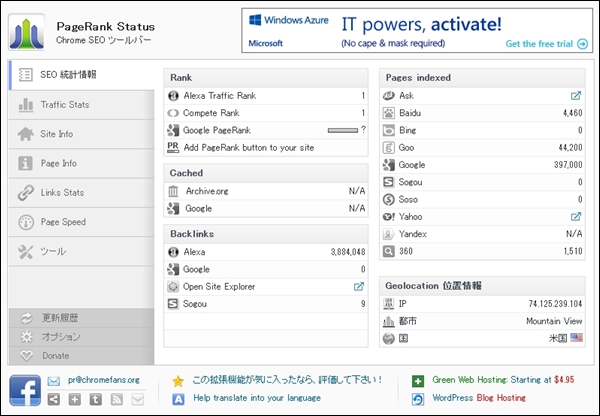Email pr@chromefans.org link
The width and height of the screenshot is (600, 416).
pos(104,380)
